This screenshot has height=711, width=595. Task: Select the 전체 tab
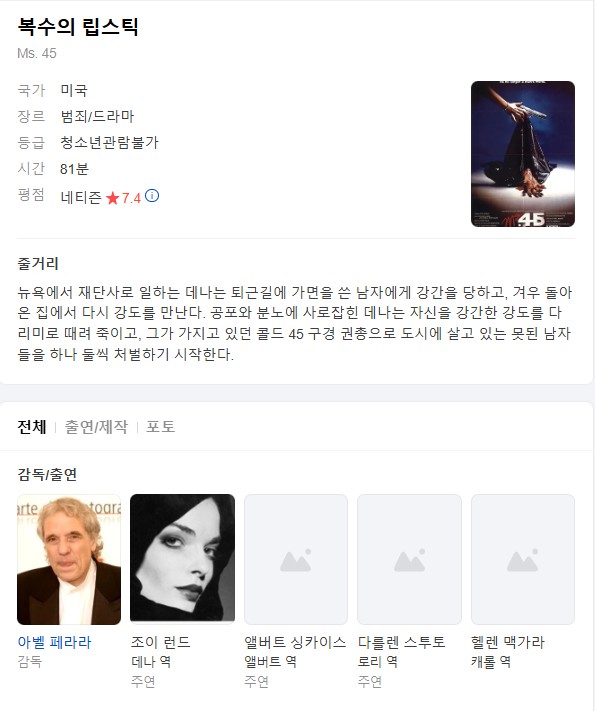32,427
